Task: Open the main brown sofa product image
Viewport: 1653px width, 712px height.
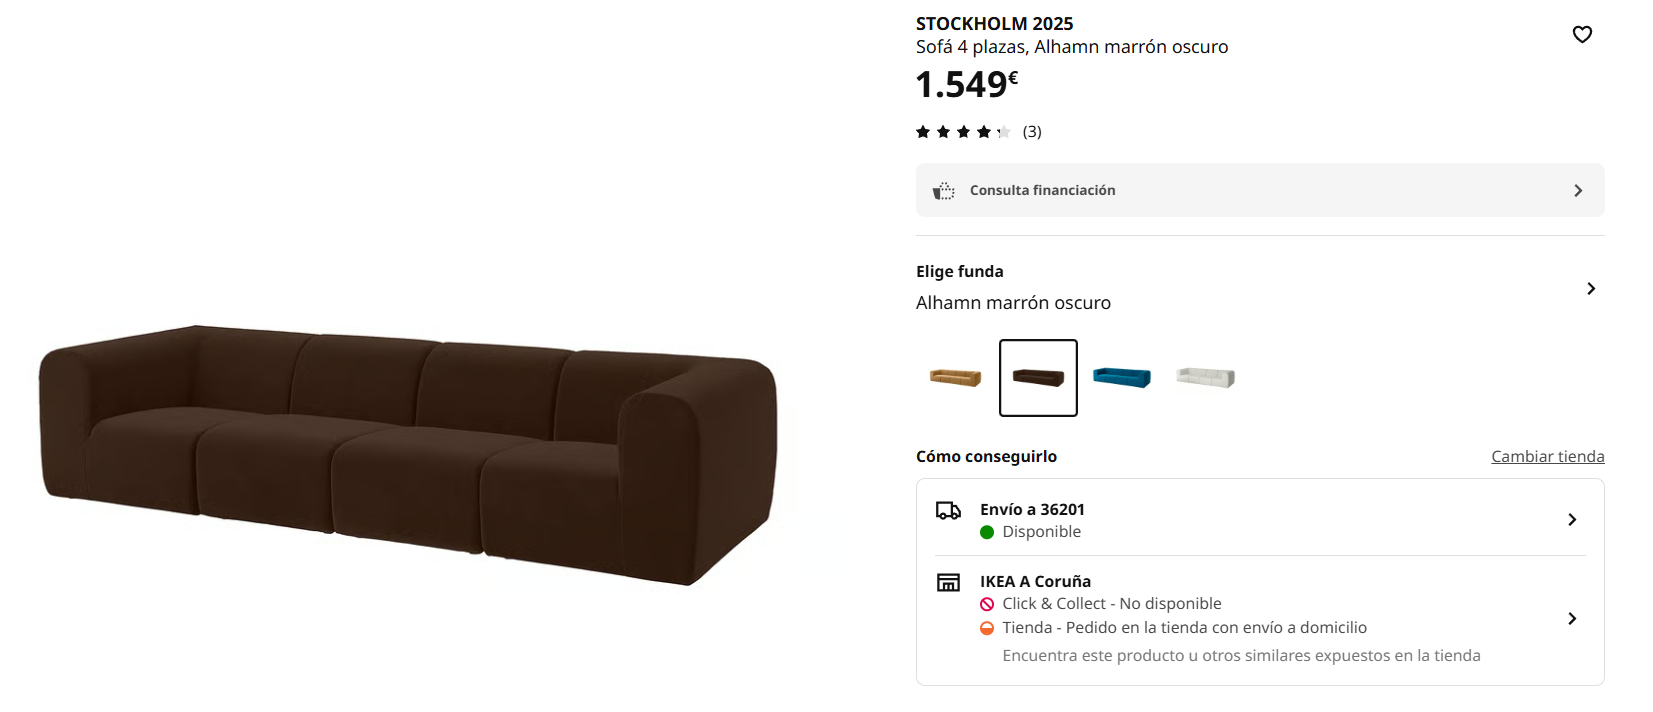Action: pyautogui.click(x=408, y=455)
